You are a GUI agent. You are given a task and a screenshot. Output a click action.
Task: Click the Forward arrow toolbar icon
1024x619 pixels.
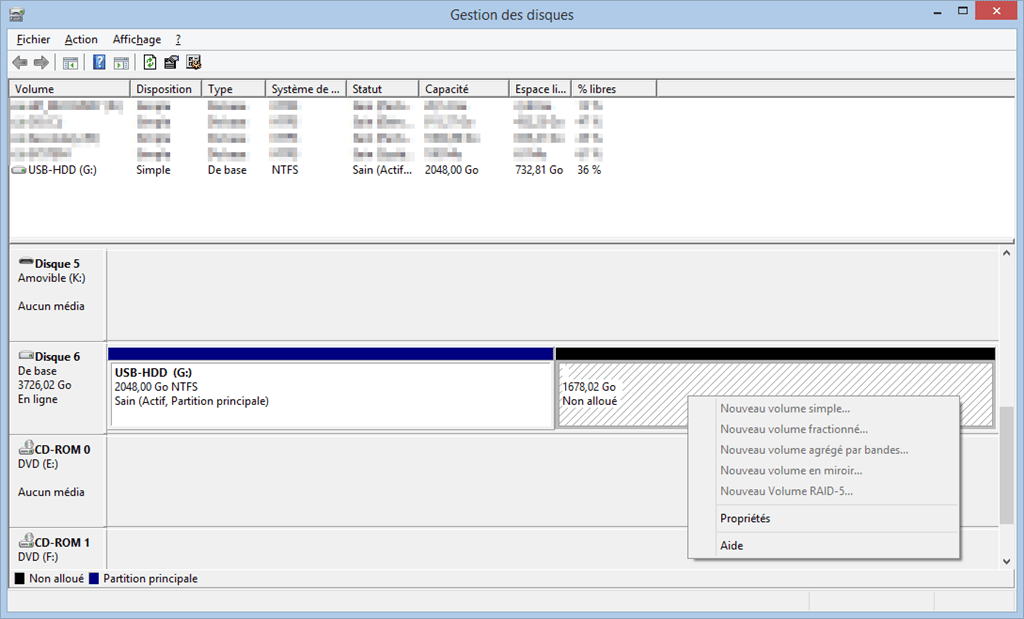click(x=41, y=63)
